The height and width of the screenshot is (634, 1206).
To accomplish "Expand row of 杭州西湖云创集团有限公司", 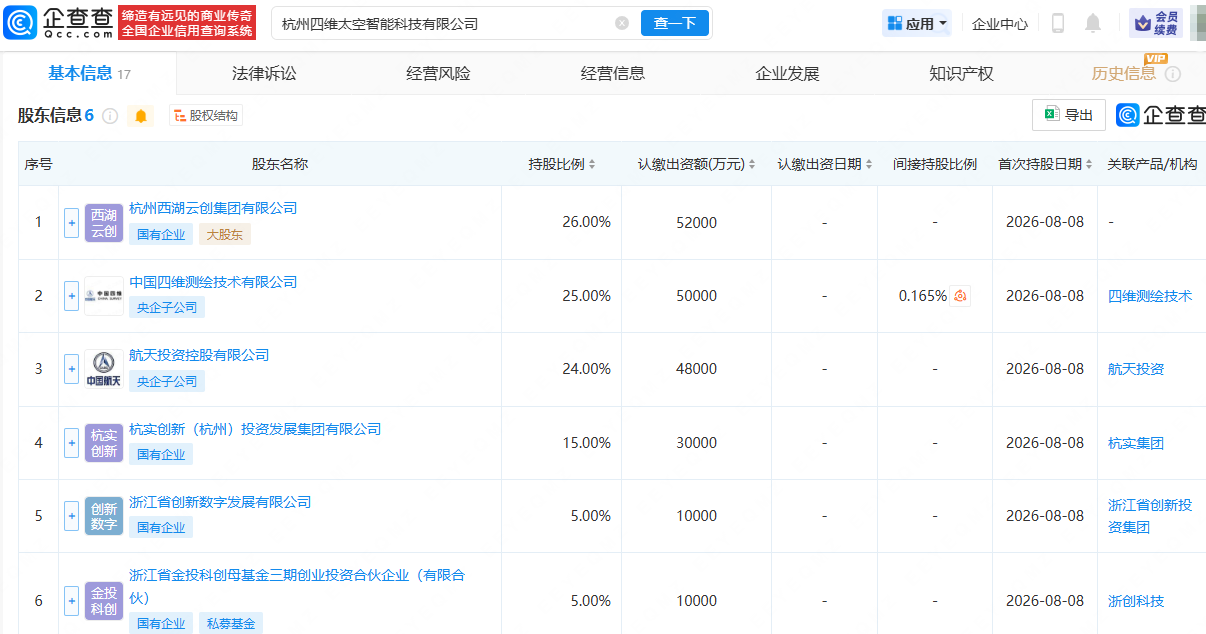I will [x=71, y=222].
